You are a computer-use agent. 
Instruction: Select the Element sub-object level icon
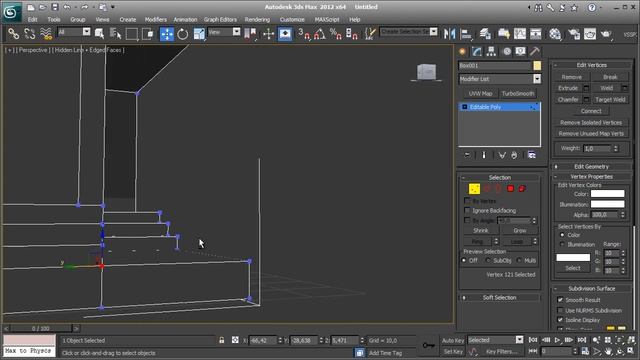[x=522, y=189]
